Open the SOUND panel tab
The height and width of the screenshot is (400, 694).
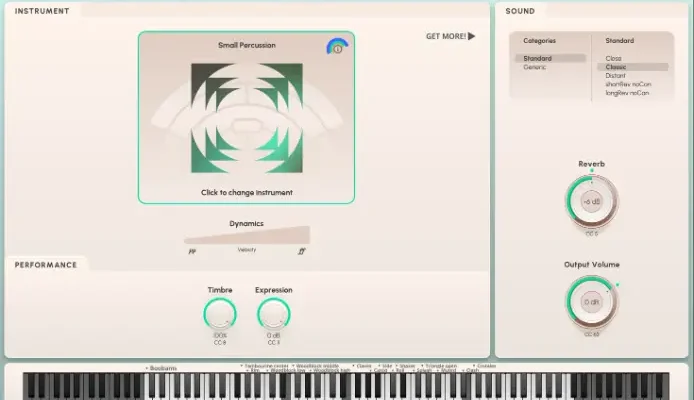(520, 11)
